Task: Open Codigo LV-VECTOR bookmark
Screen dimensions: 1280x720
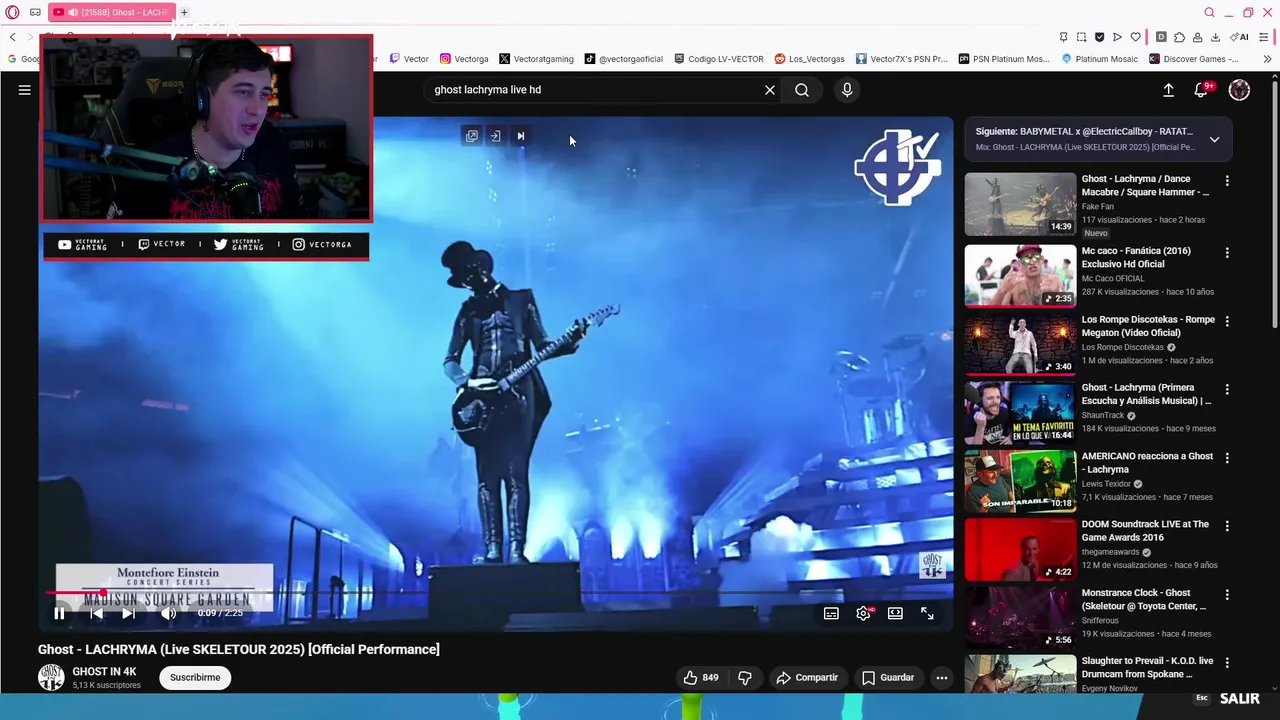Action: [x=719, y=59]
